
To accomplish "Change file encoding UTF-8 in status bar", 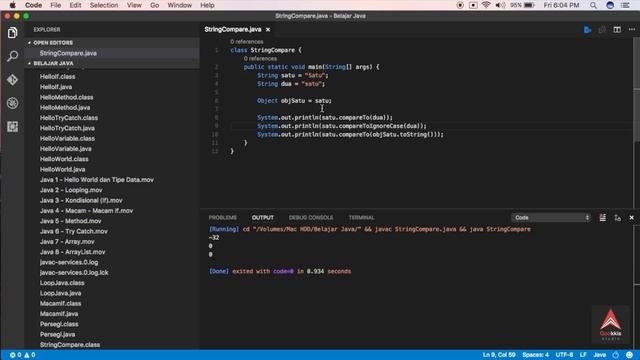I will point(564,355).
